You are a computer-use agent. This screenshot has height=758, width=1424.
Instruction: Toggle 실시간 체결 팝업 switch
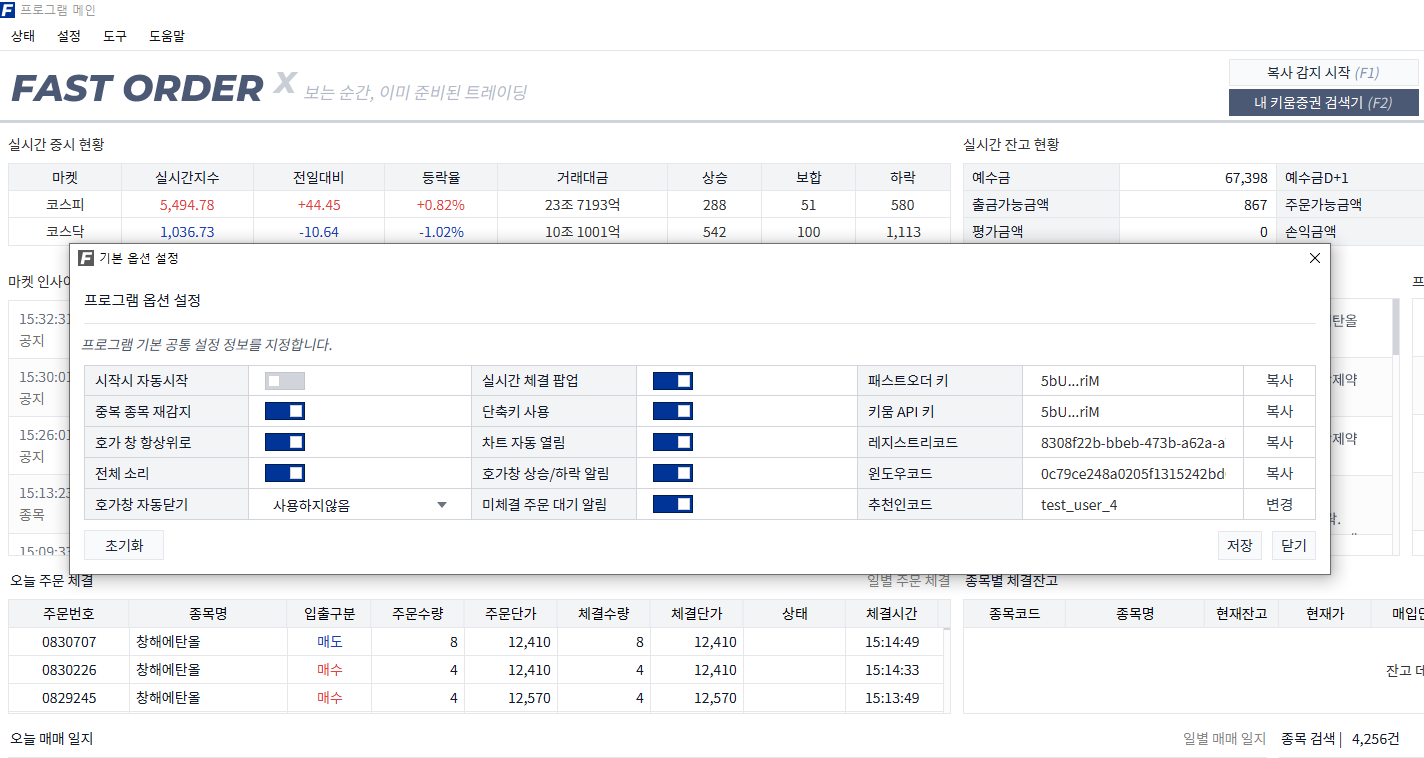coord(673,381)
